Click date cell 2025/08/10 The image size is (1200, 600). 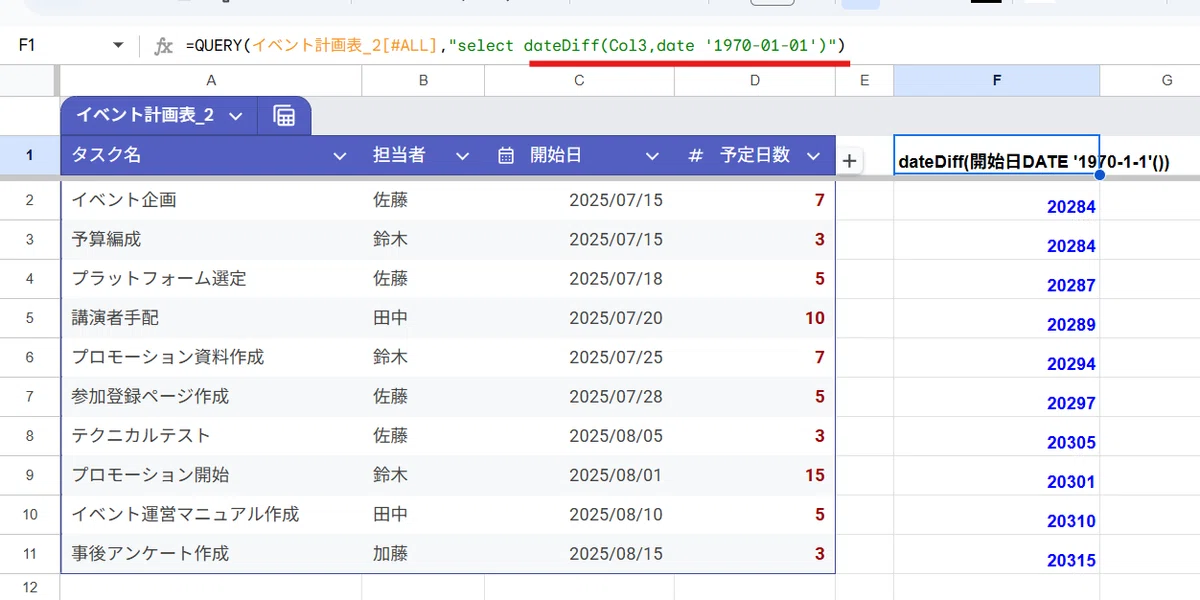[x=579, y=515]
